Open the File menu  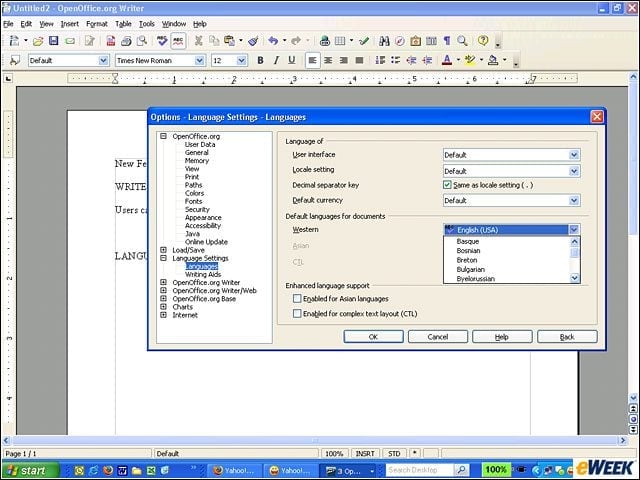tap(8, 24)
